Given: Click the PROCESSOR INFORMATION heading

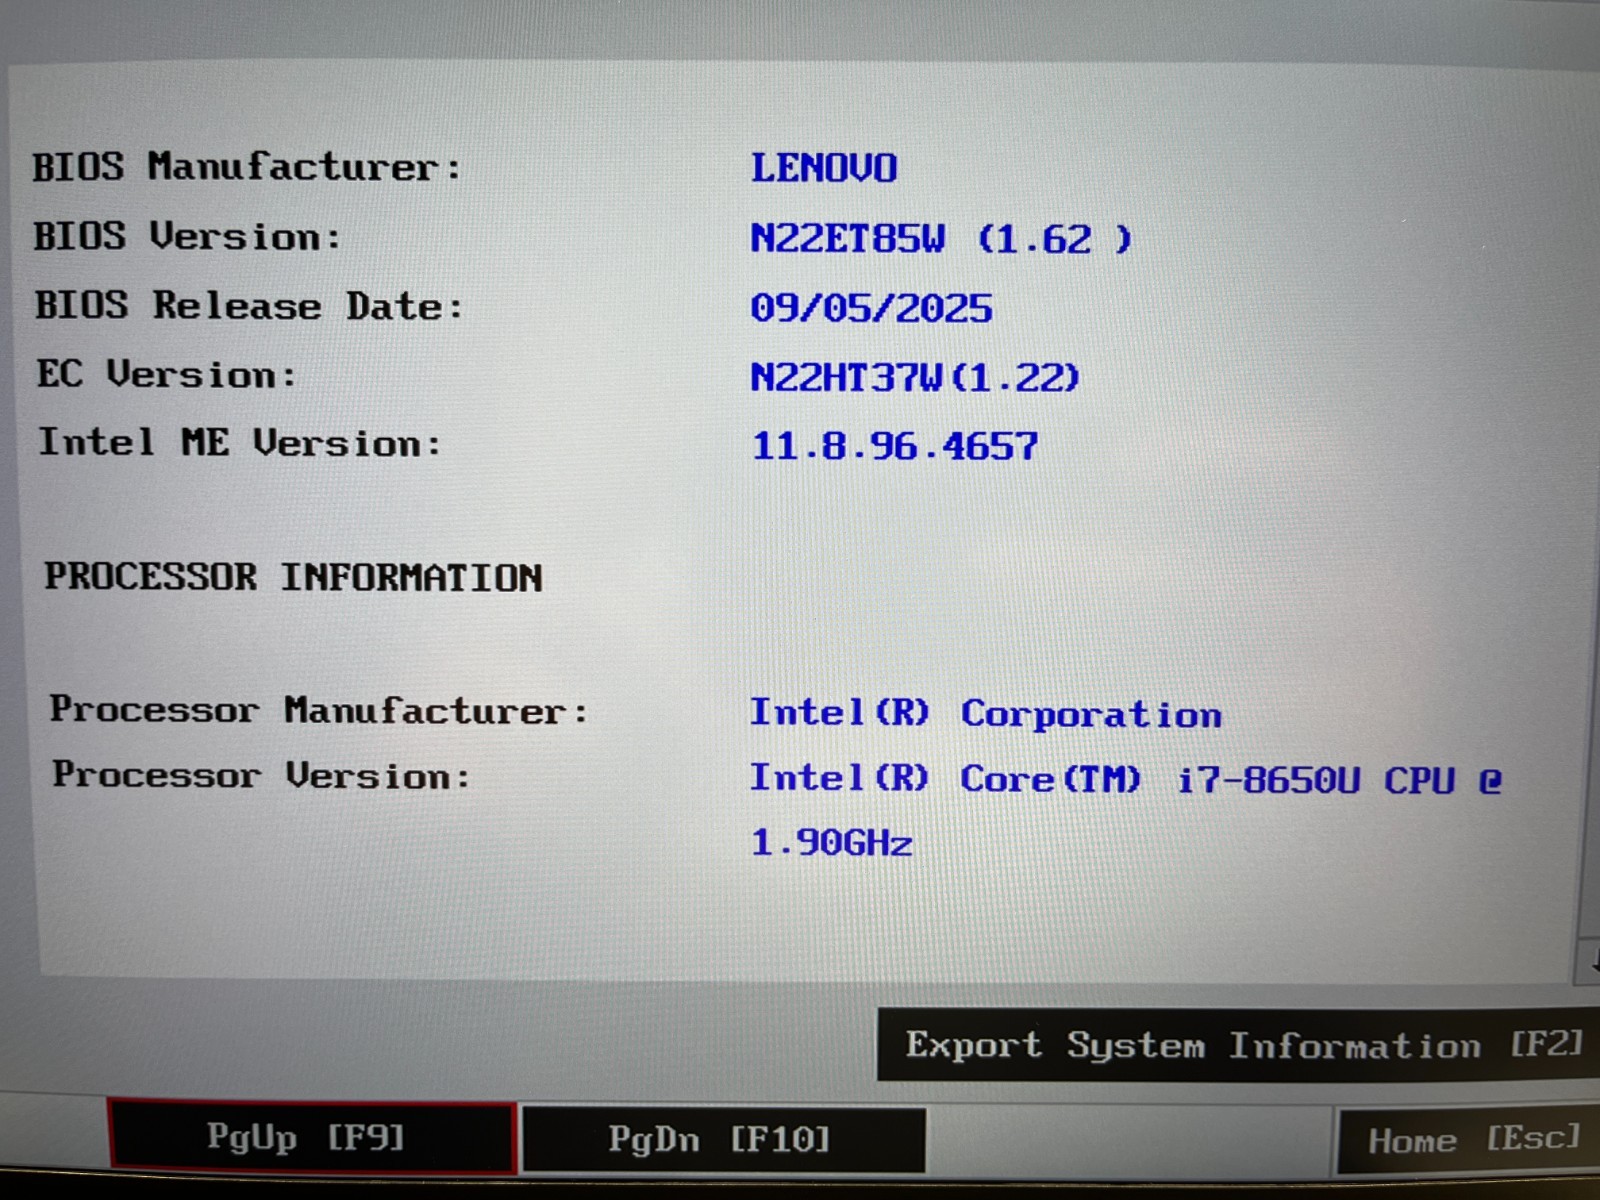Looking at the screenshot, I should 293,577.
